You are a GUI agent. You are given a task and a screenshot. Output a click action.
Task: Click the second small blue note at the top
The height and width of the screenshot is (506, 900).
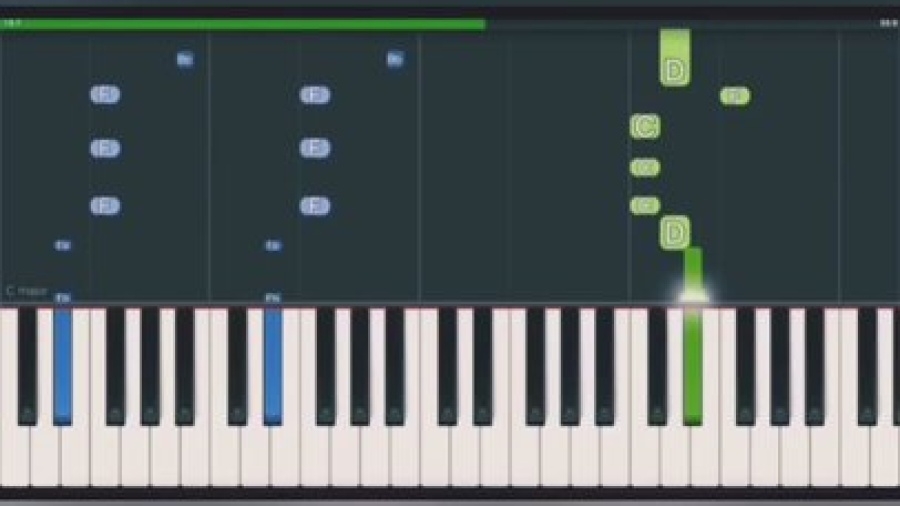pyautogui.click(x=395, y=59)
